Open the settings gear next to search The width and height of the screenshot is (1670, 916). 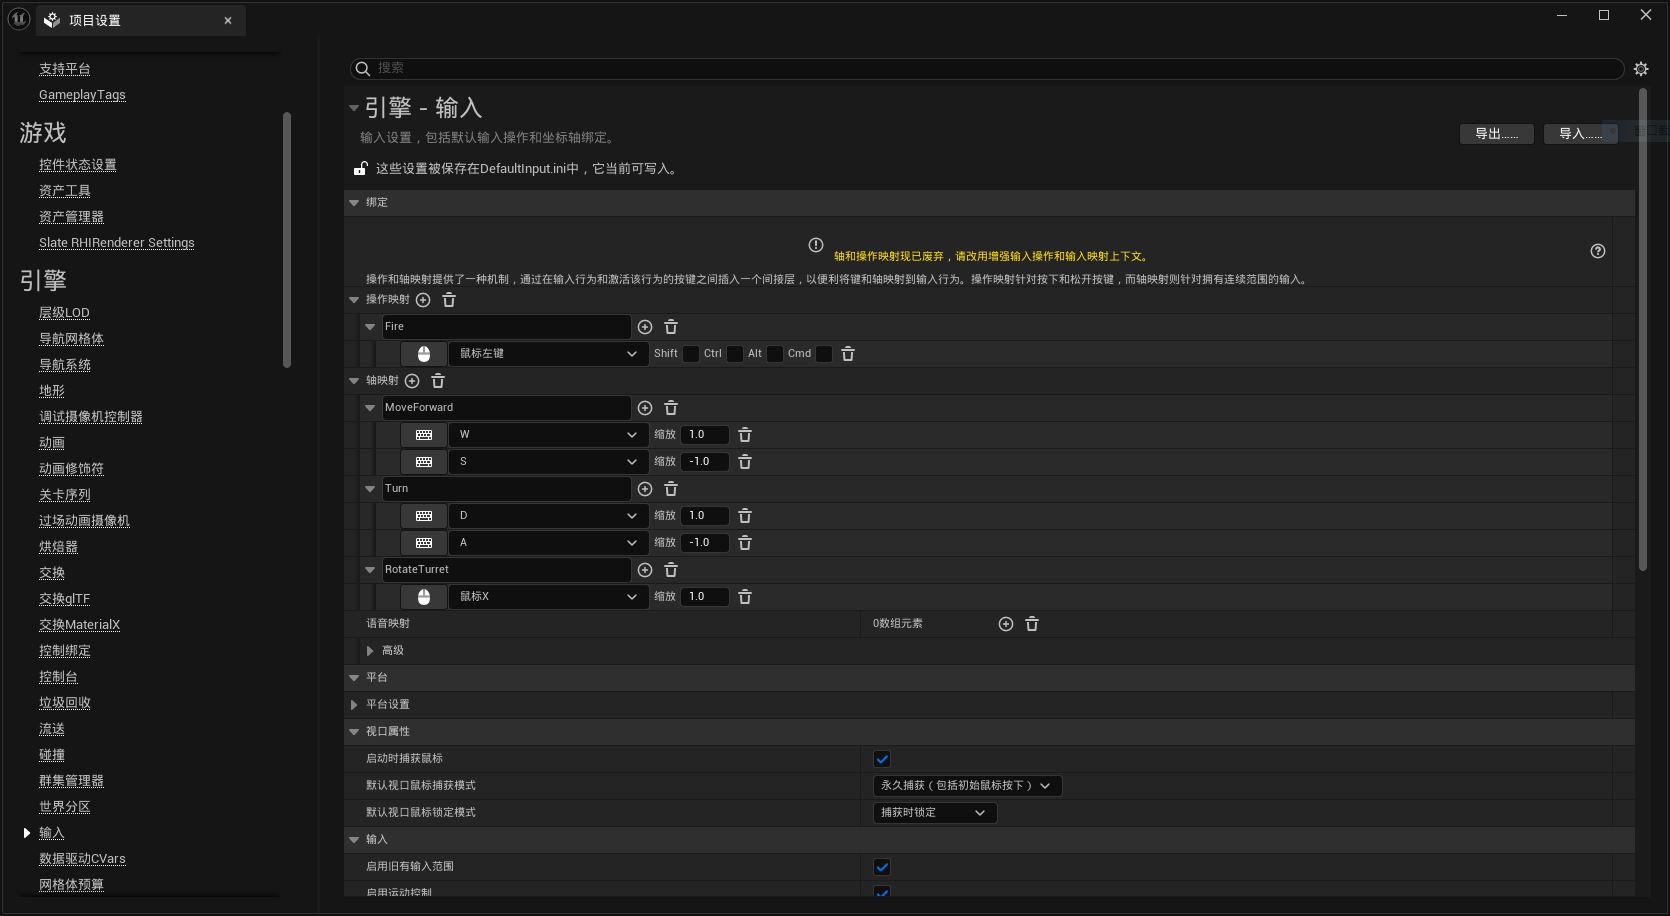click(1641, 69)
